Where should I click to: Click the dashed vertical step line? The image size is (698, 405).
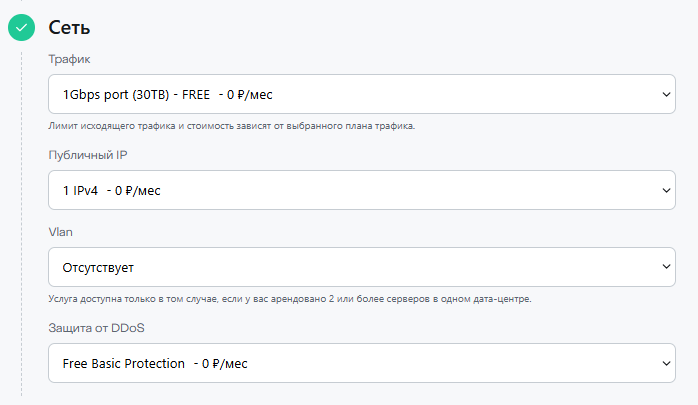[21, 224]
